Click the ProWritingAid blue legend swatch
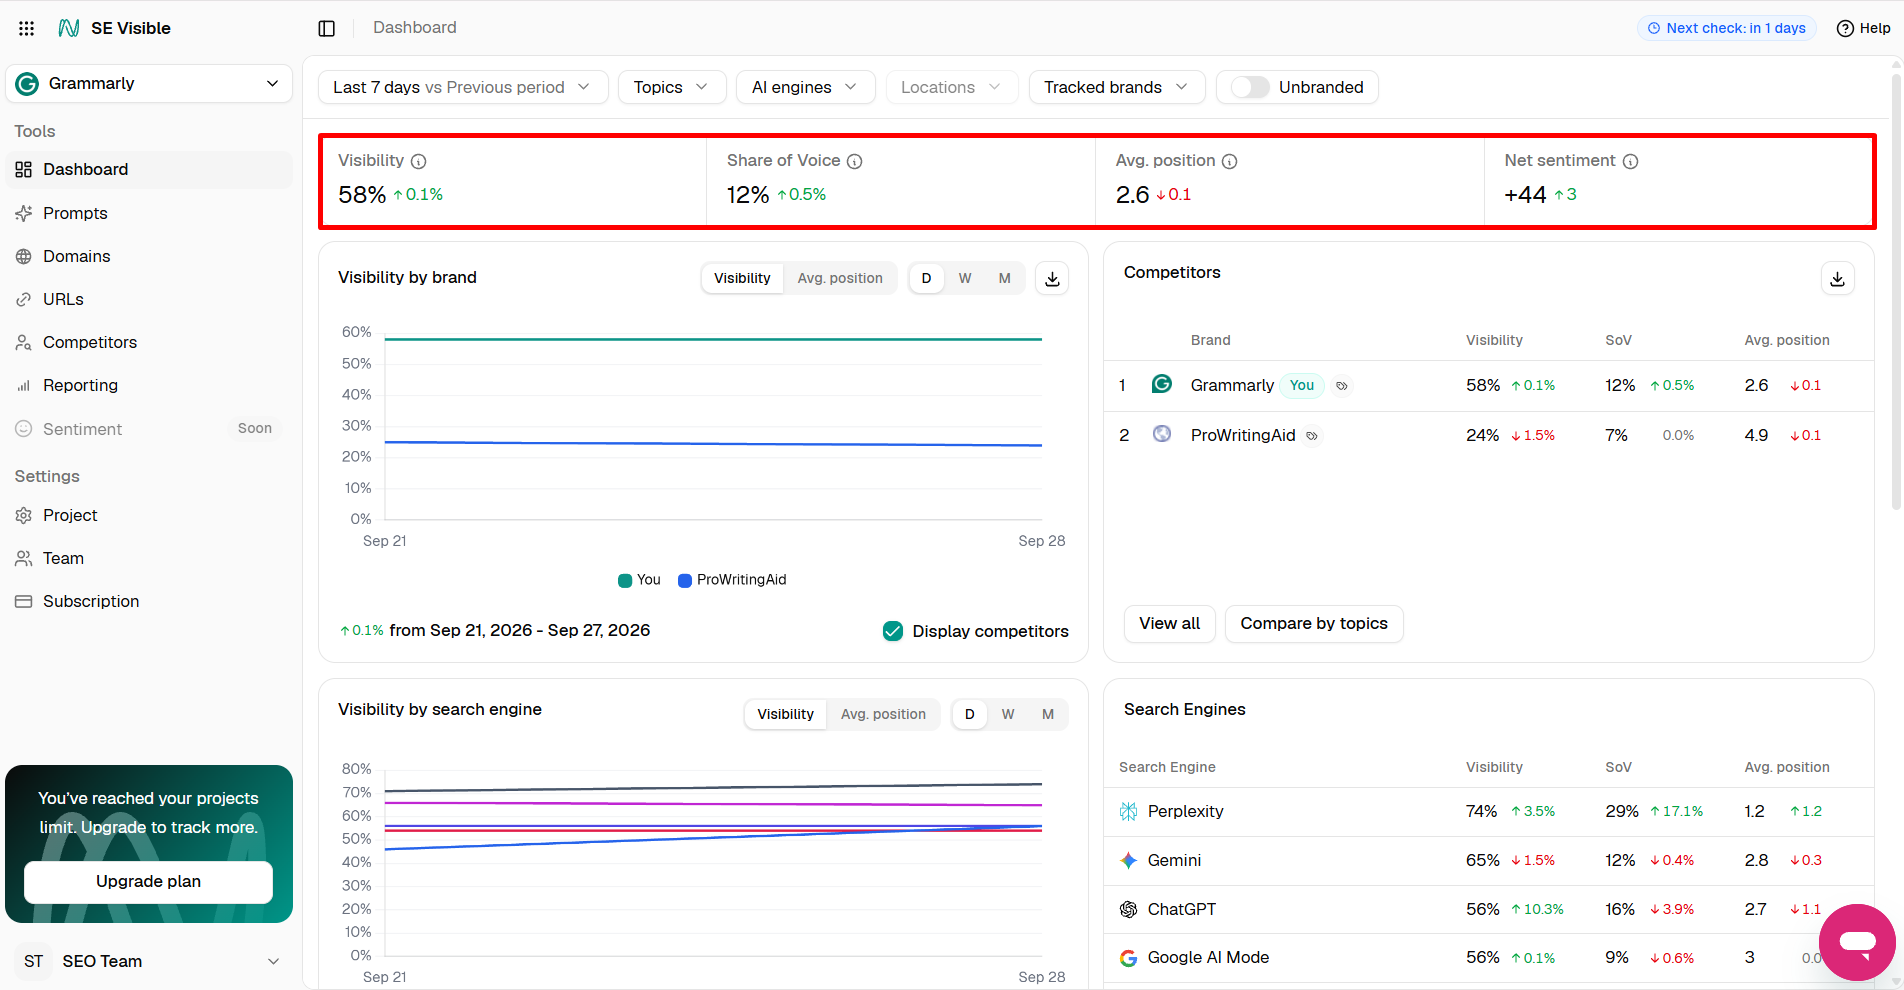 [x=685, y=581]
